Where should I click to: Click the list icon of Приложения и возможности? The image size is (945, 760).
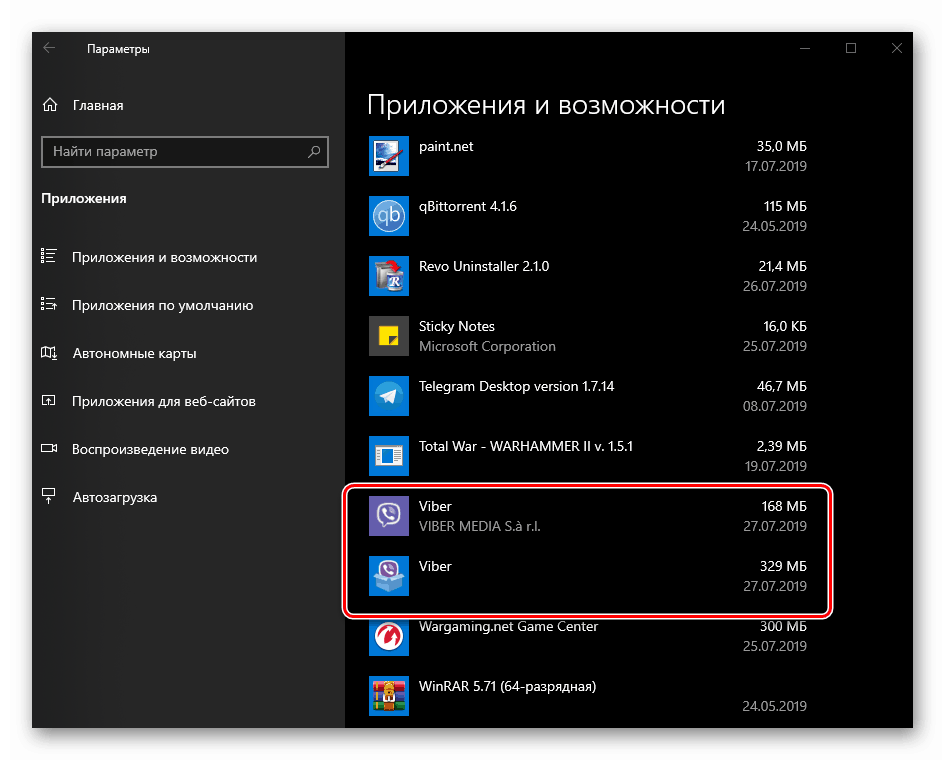49,256
